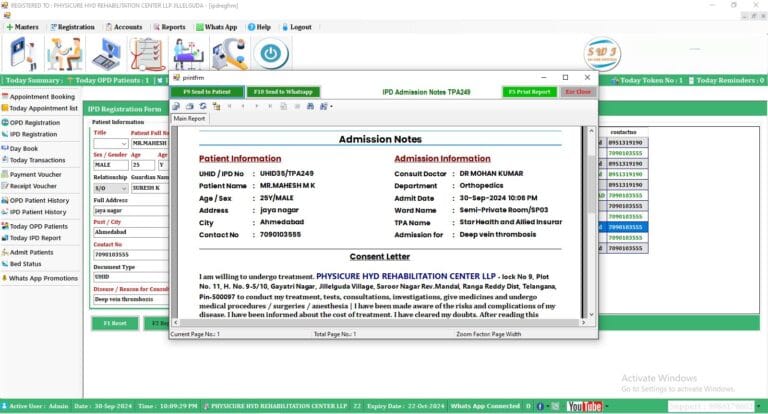The width and height of the screenshot is (768, 414).
Task: Open Receipt Voucher in sidebar
Action: pos(29,186)
